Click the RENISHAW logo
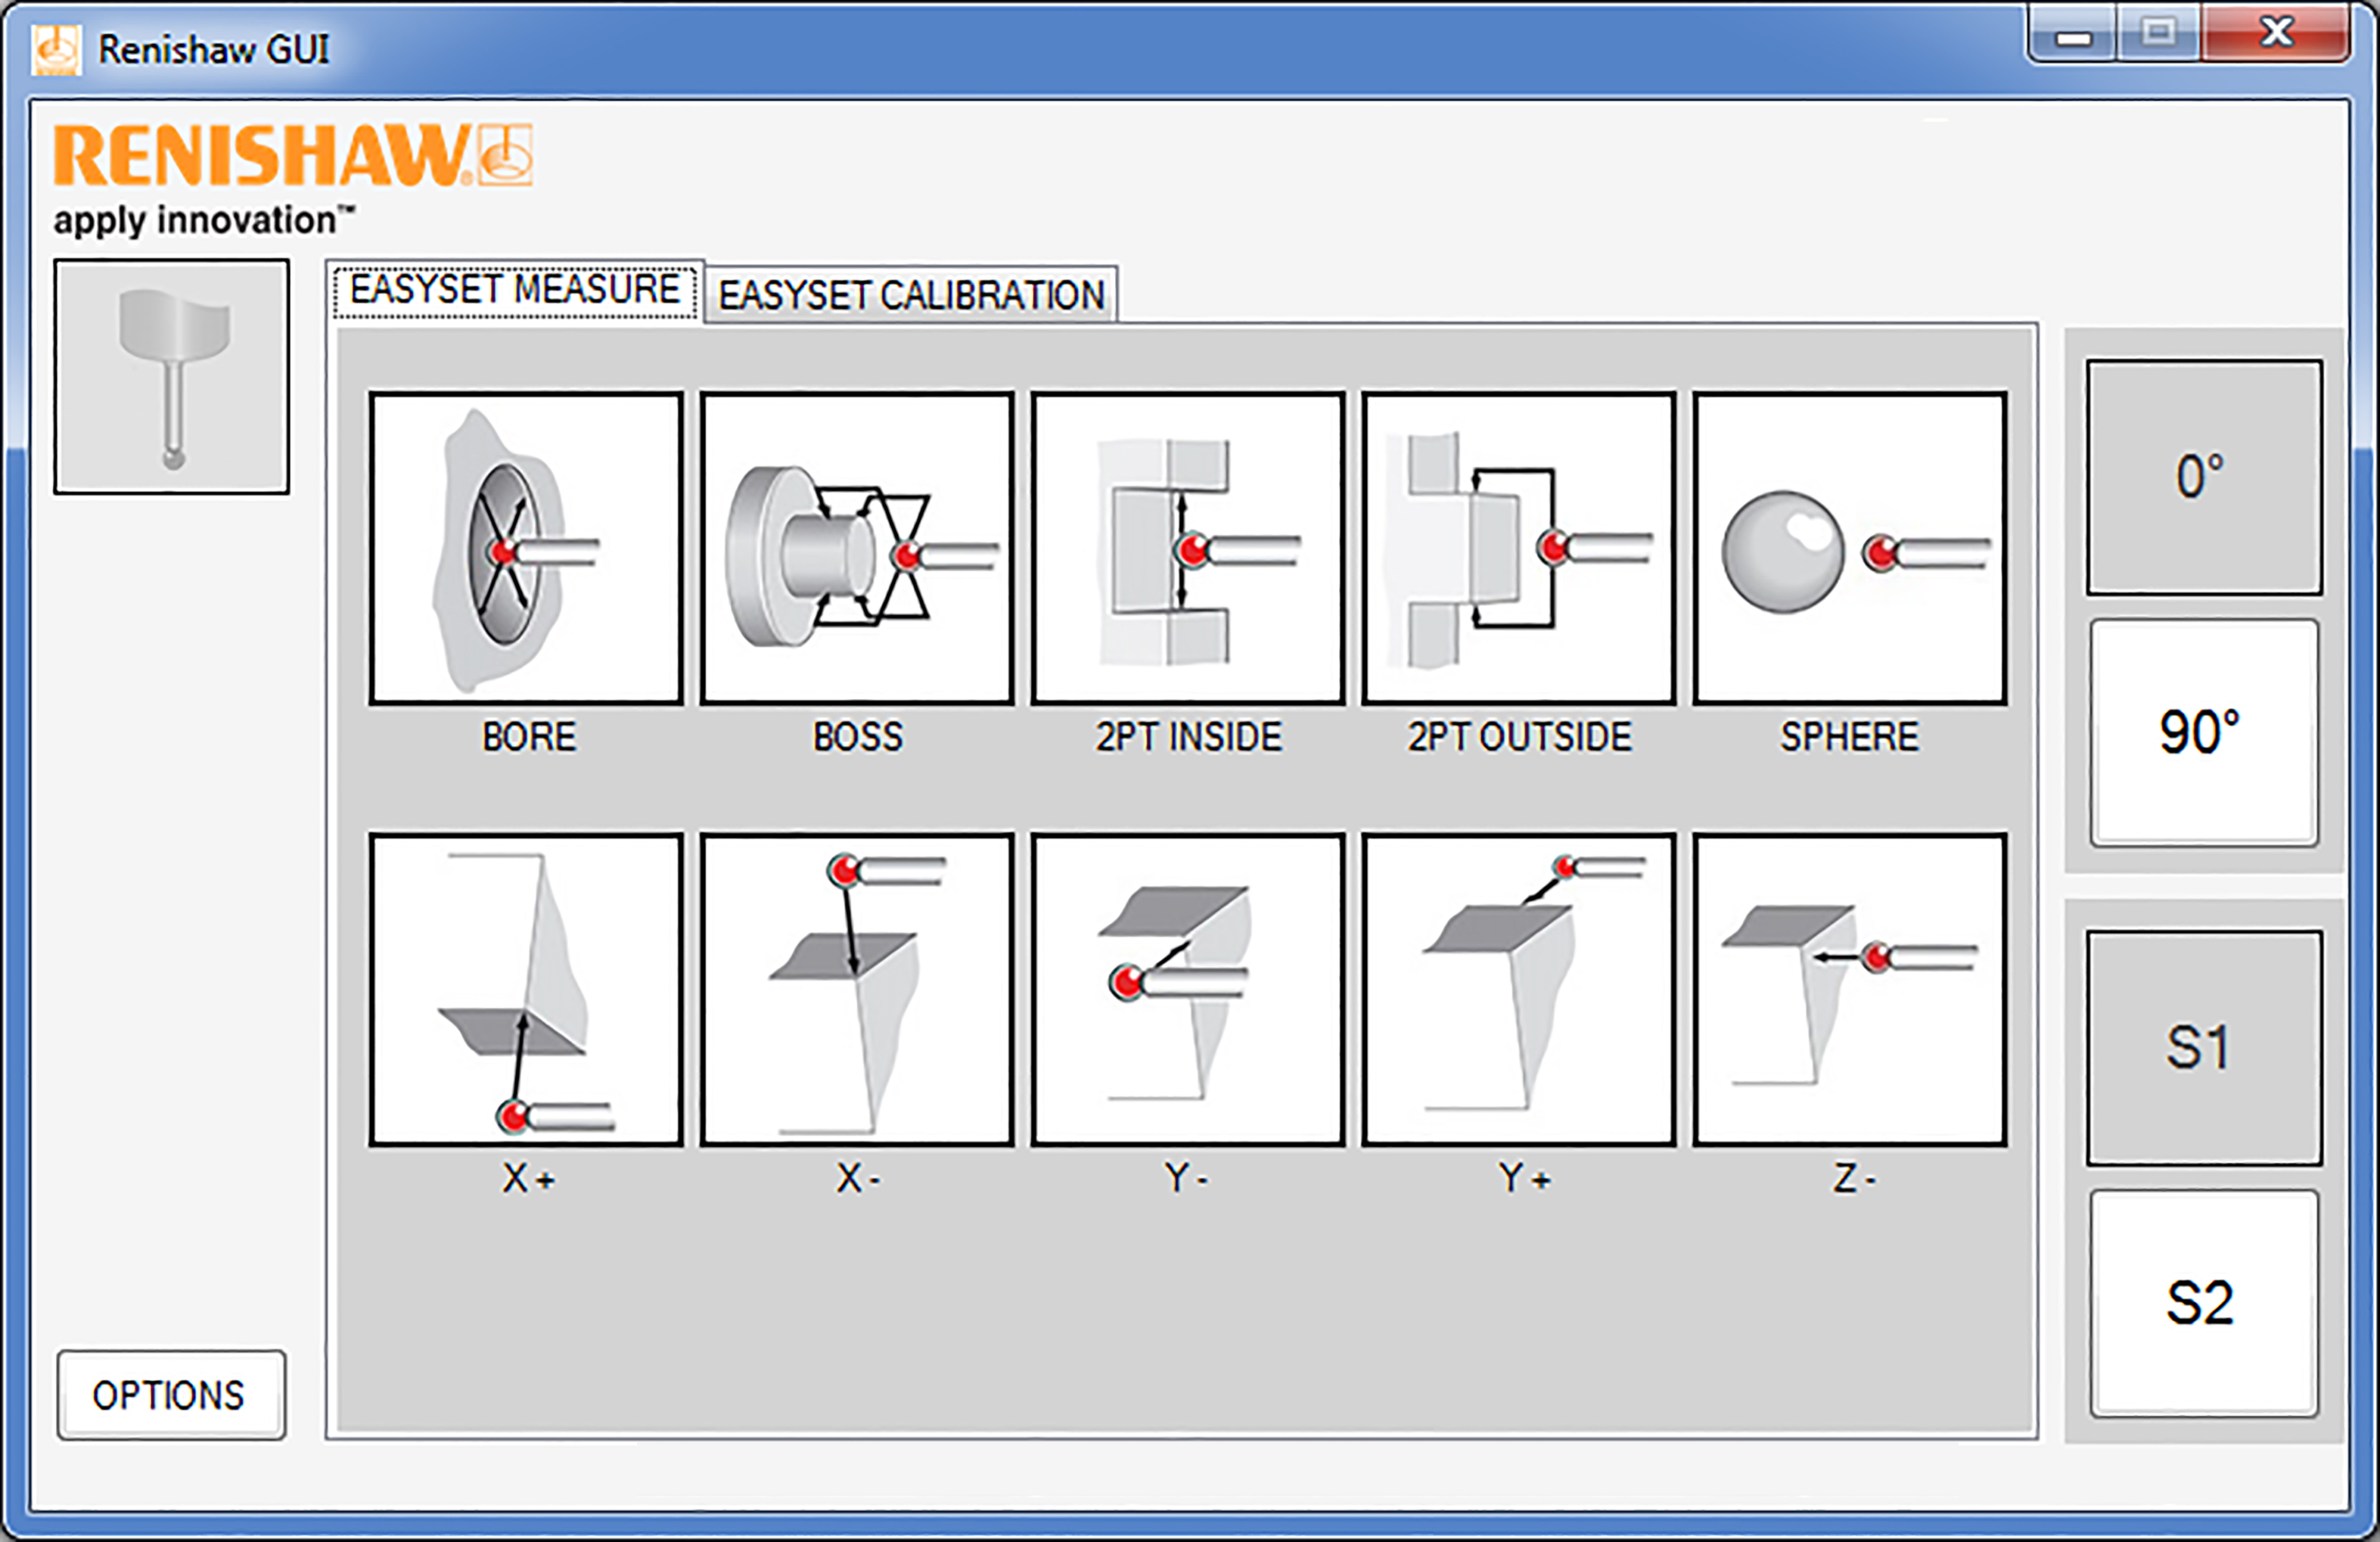 pyautogui.click(x=292, y=155)
